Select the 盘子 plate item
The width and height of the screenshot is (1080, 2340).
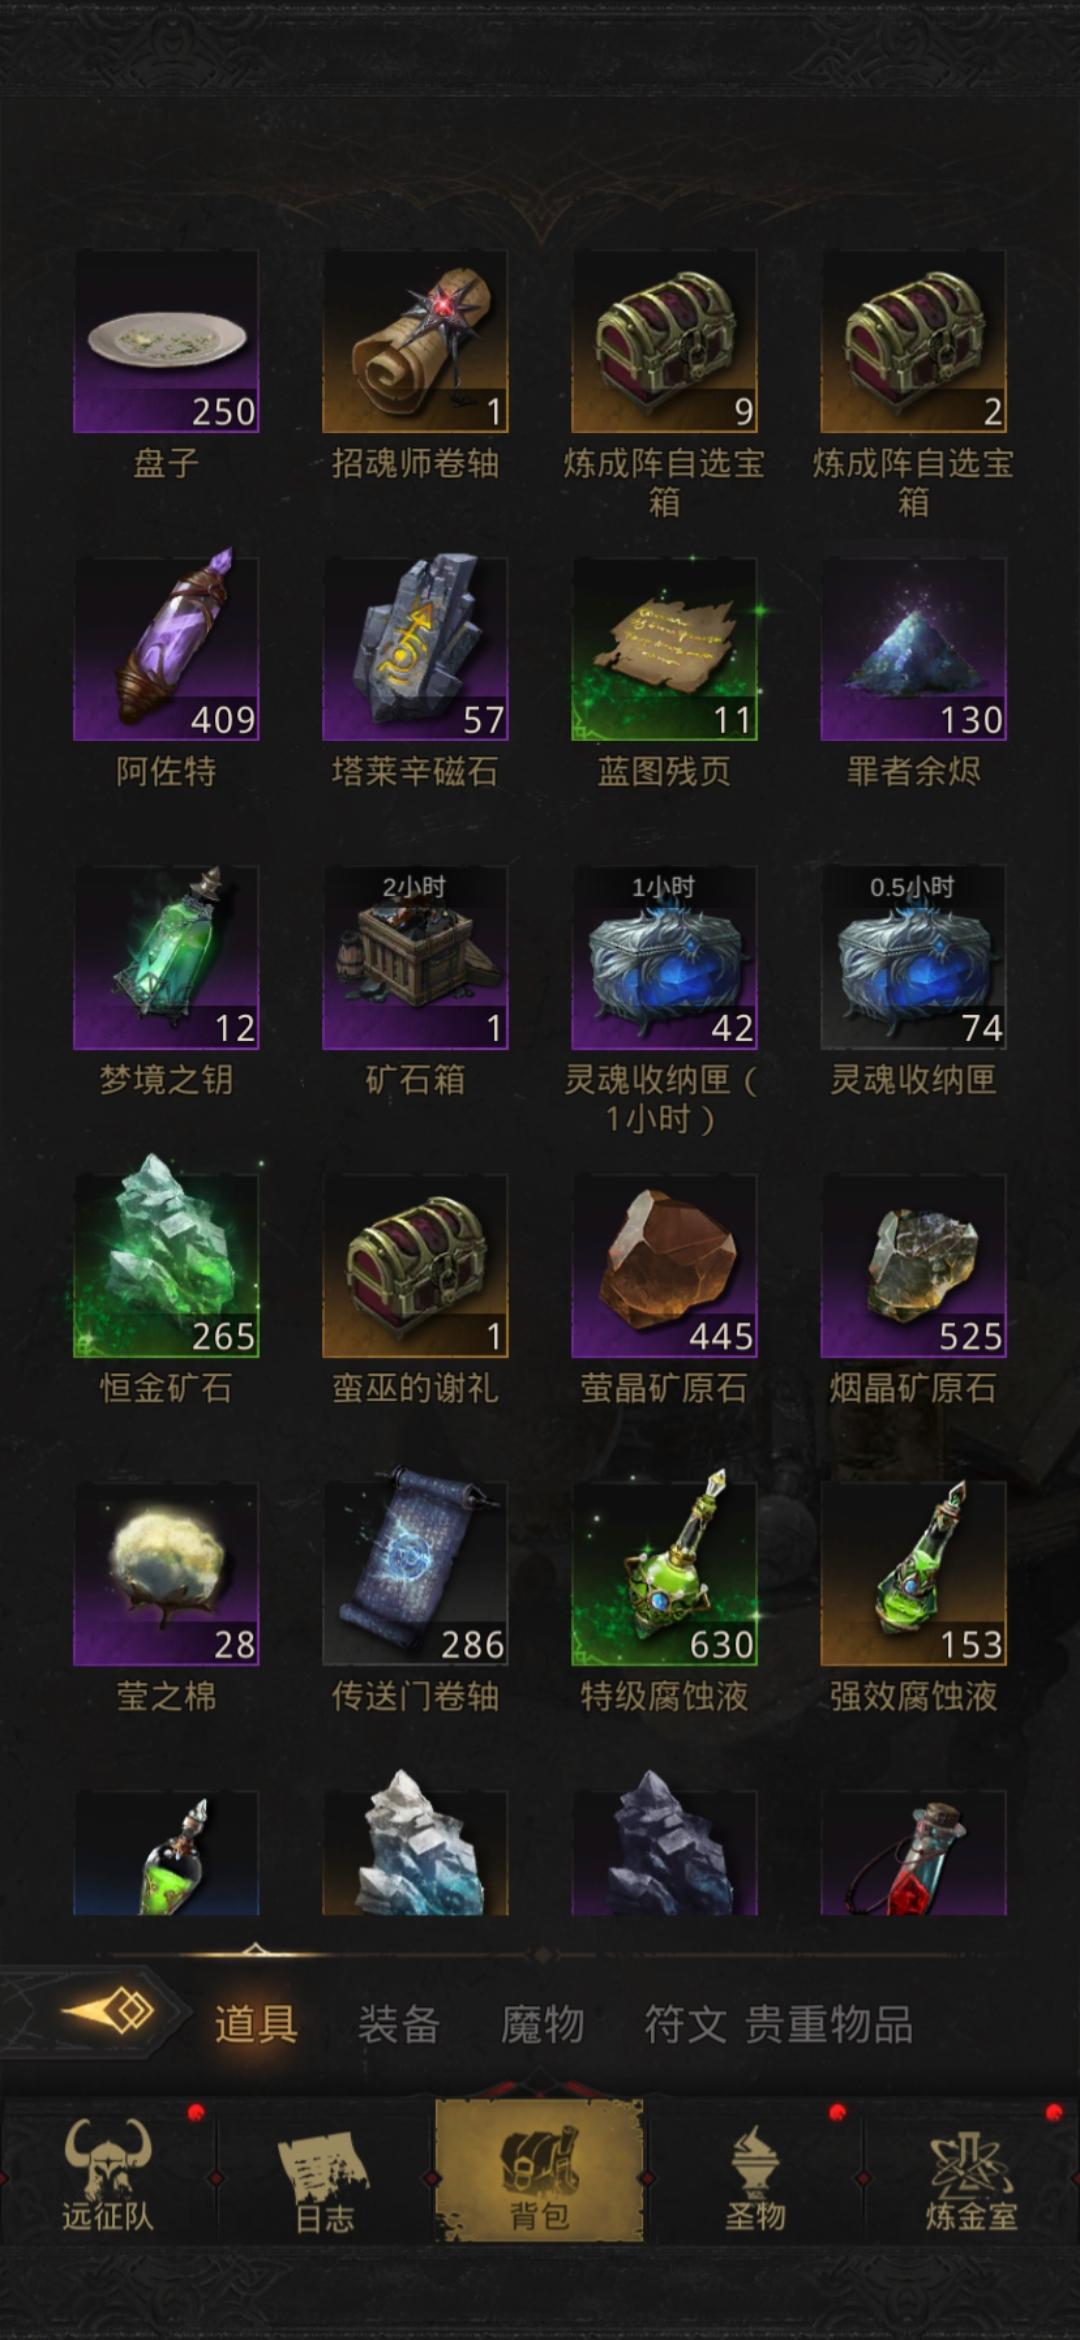[166, 341]
